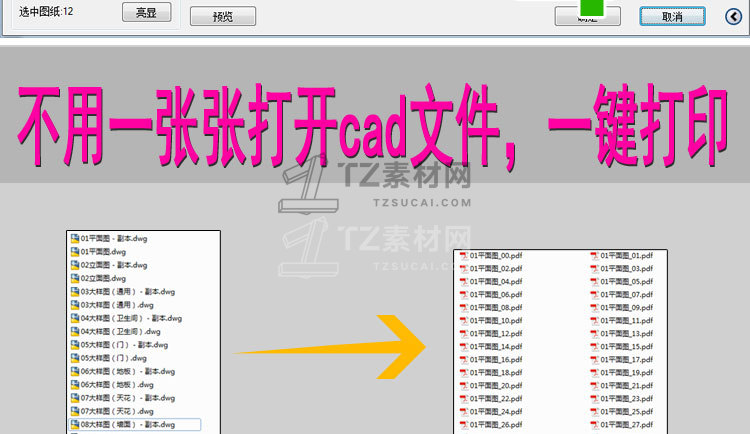
Task: Open 01平面图_20.pdf
Action: pyautogui.click(x=491, y=386)
